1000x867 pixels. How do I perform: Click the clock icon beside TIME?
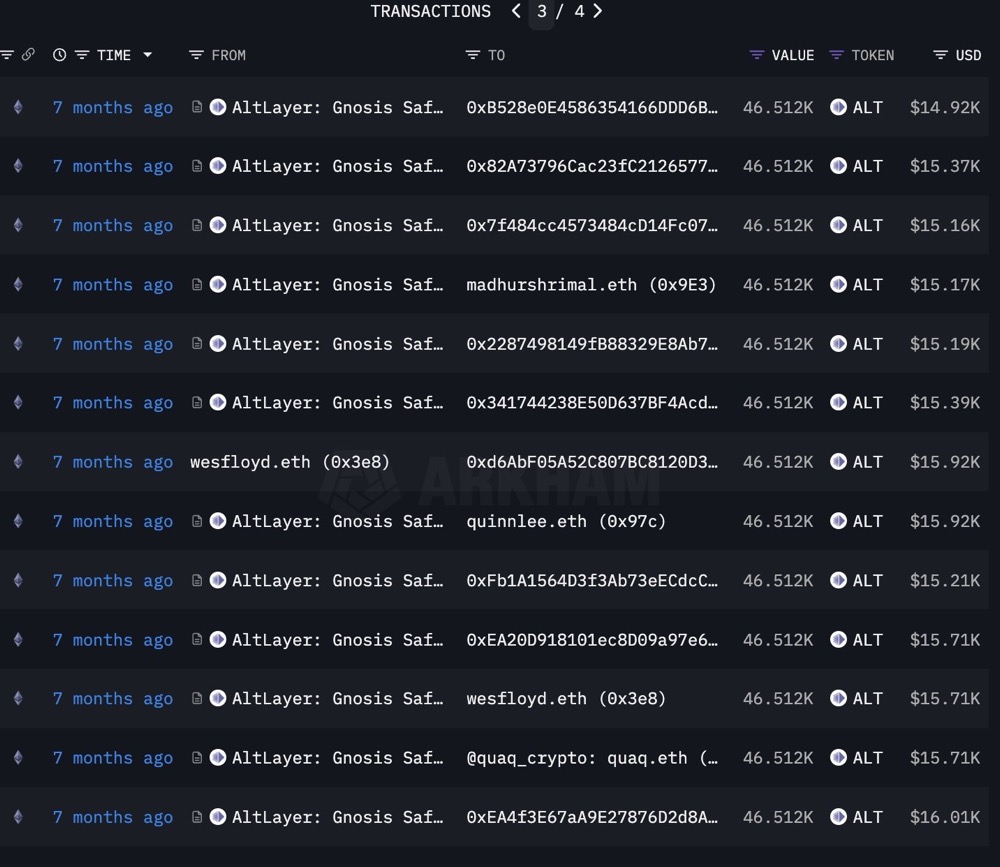tap(60, 55)
